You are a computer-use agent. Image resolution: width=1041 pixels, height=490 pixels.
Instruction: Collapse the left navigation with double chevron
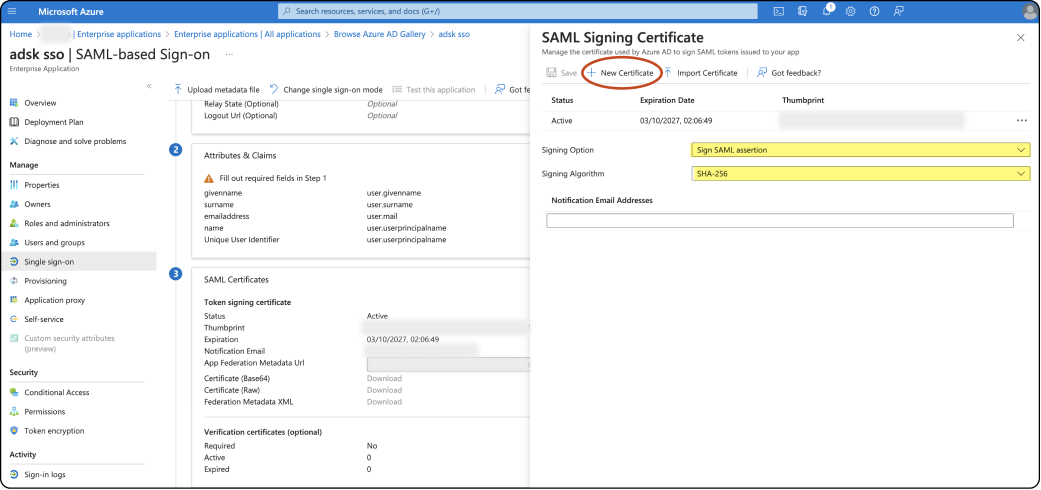149,86
